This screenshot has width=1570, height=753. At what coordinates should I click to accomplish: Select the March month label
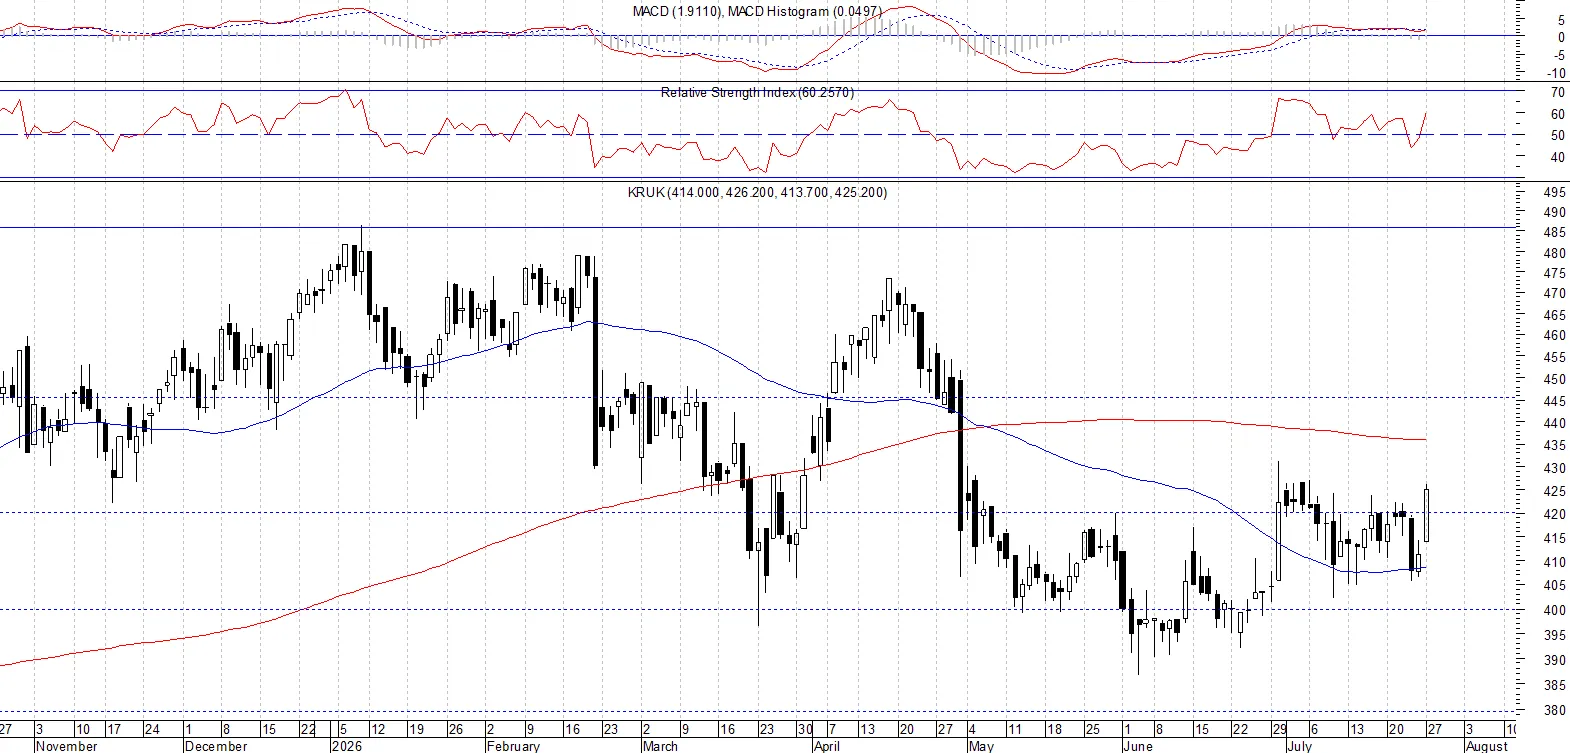pyautogui.click(x=660, y=746)
